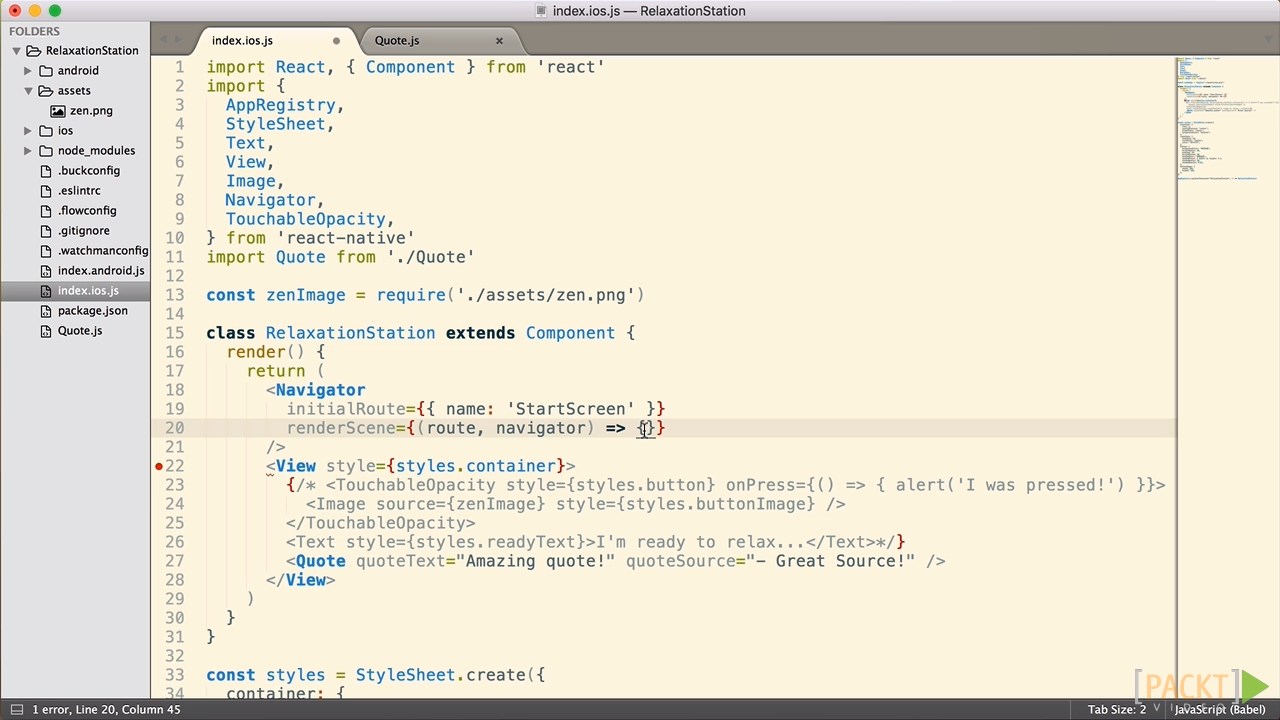
Task: Click the .buckconfig file icon
Action: click(46, 171)
